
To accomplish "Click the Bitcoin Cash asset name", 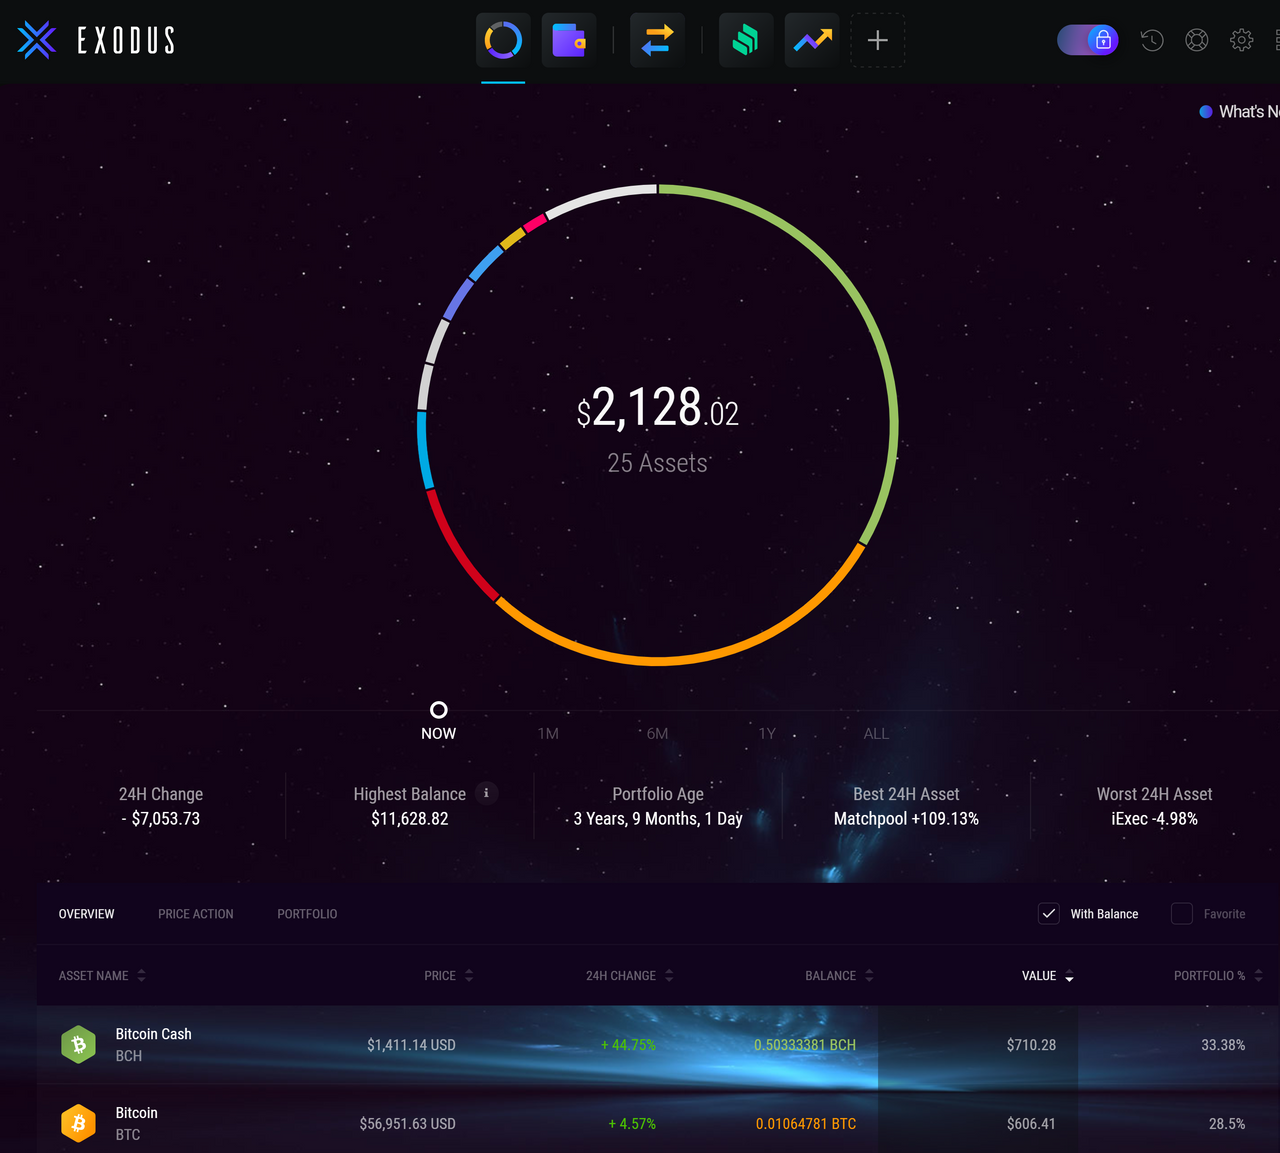I will [x=153, y=1034].
